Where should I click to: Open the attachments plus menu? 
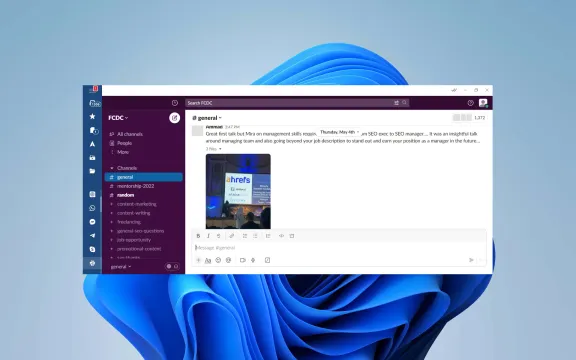(x=198, y=260)
